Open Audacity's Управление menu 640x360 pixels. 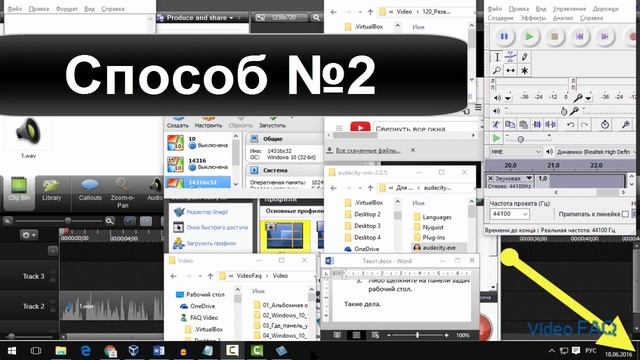(x=569, y=9)
